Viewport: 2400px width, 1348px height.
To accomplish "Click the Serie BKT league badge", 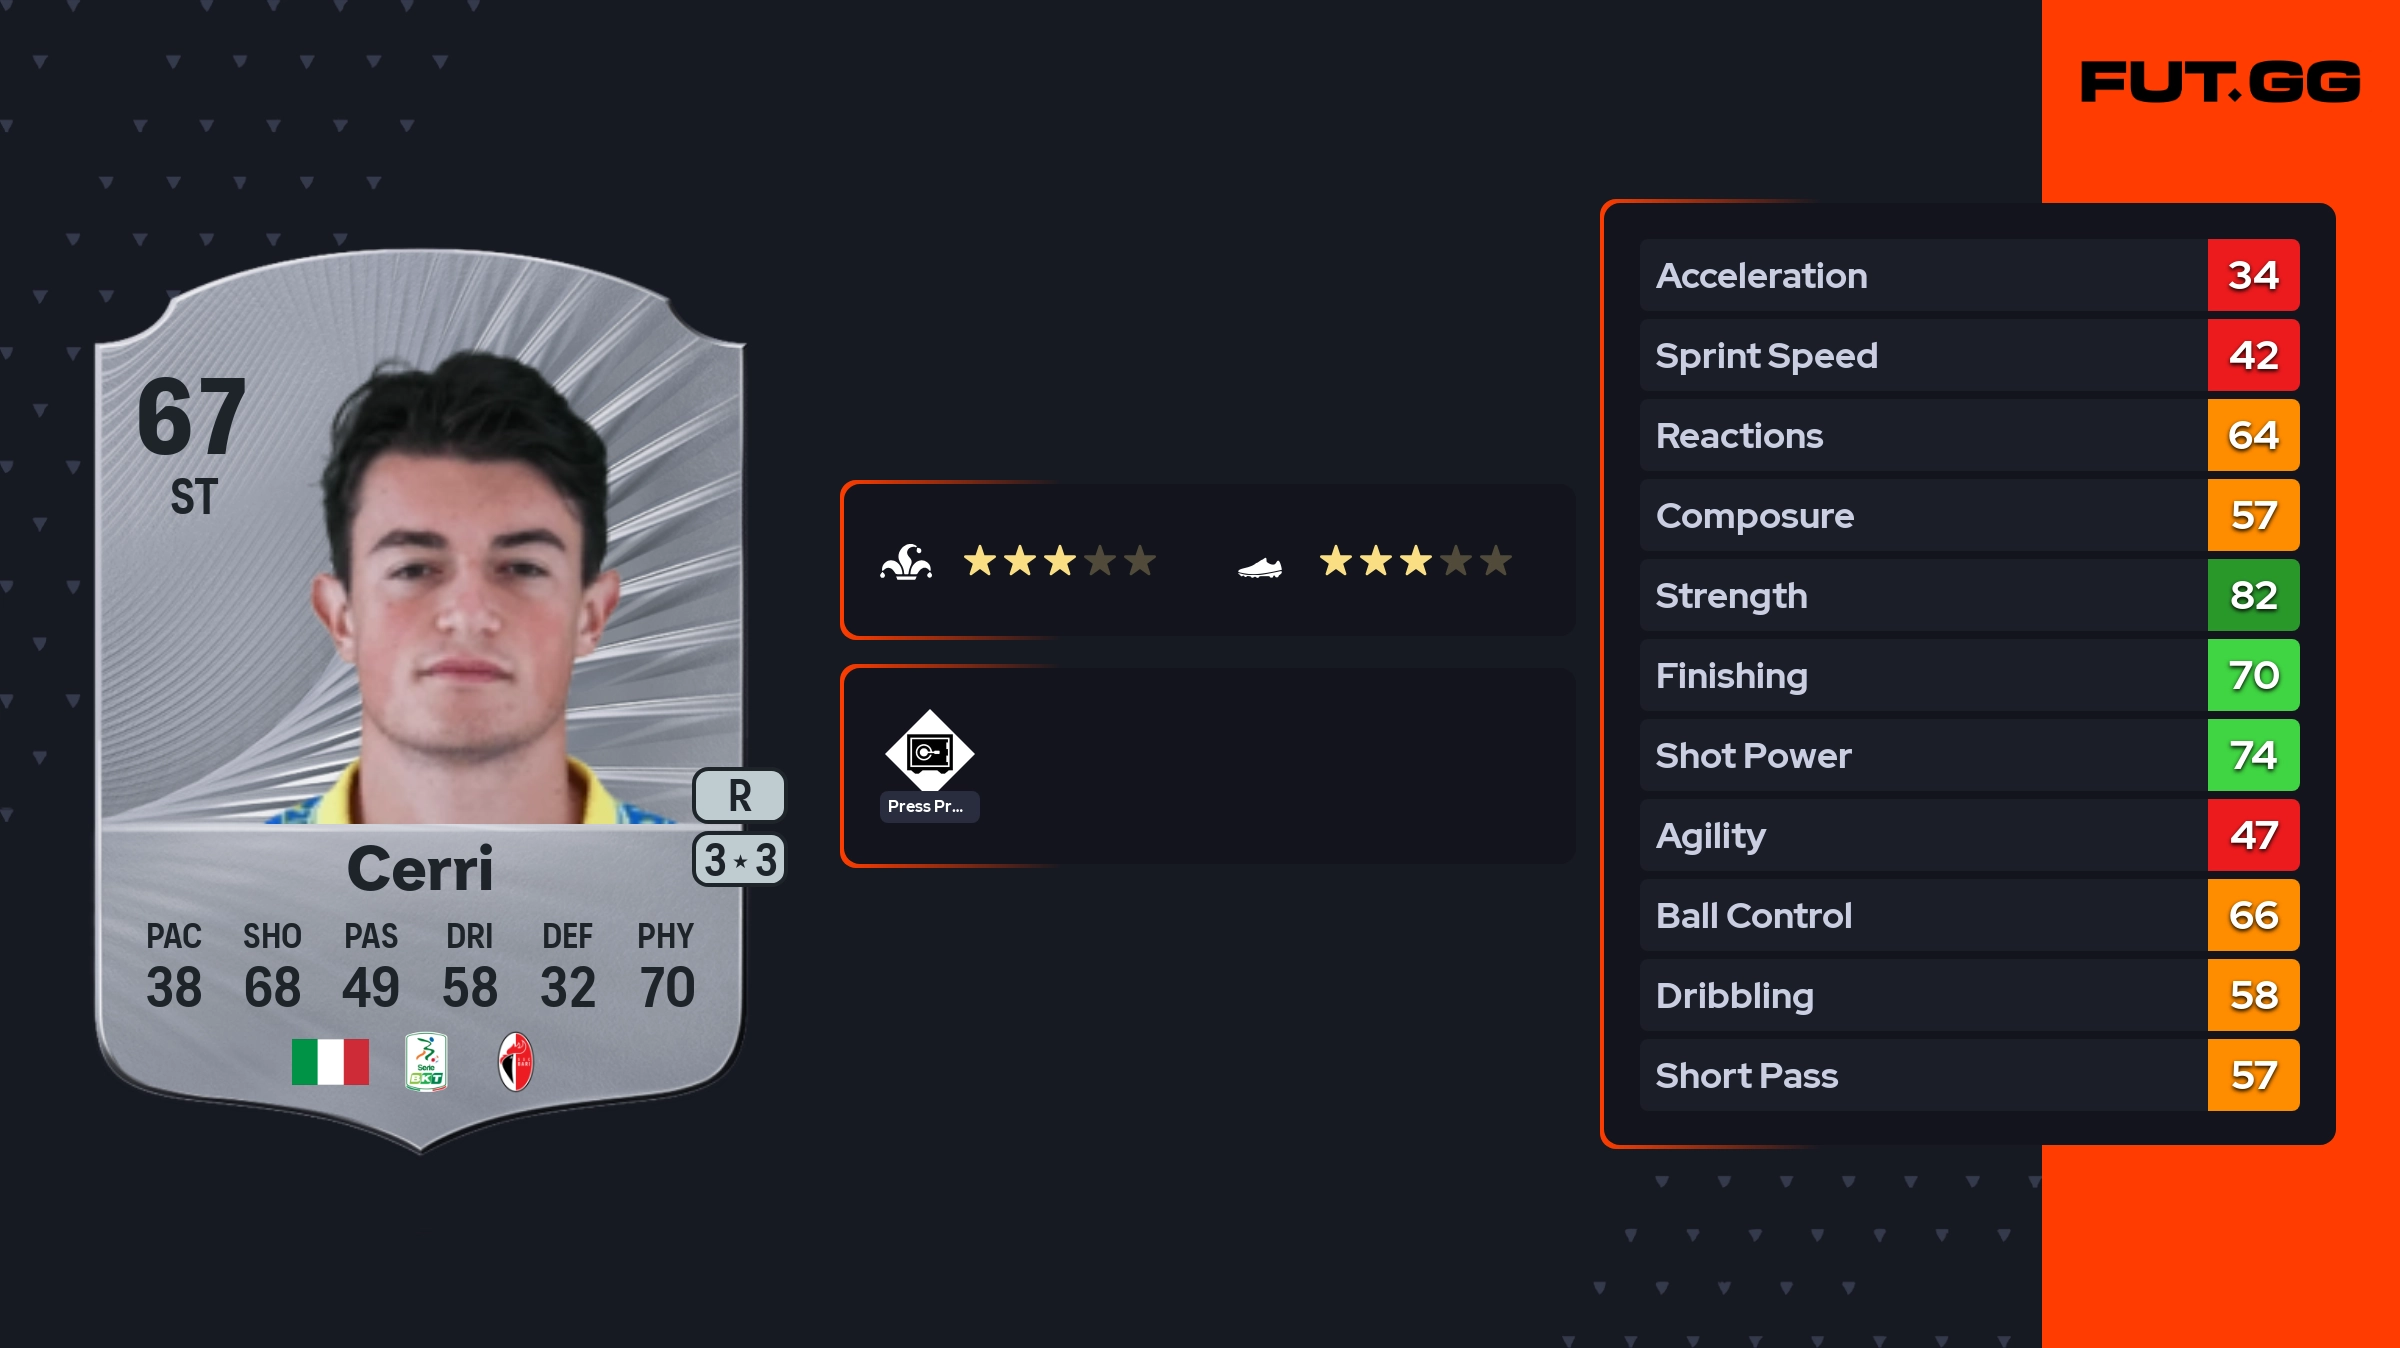I will point(426,1062).
